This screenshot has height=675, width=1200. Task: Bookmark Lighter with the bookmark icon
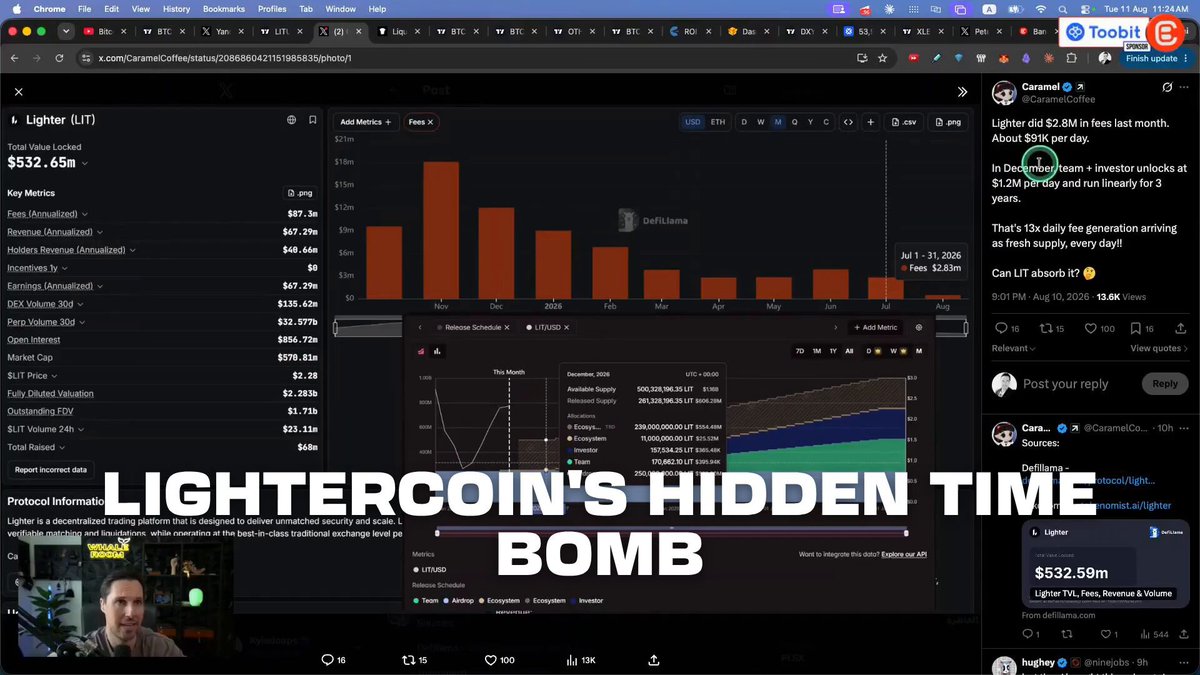pos(313,120)
